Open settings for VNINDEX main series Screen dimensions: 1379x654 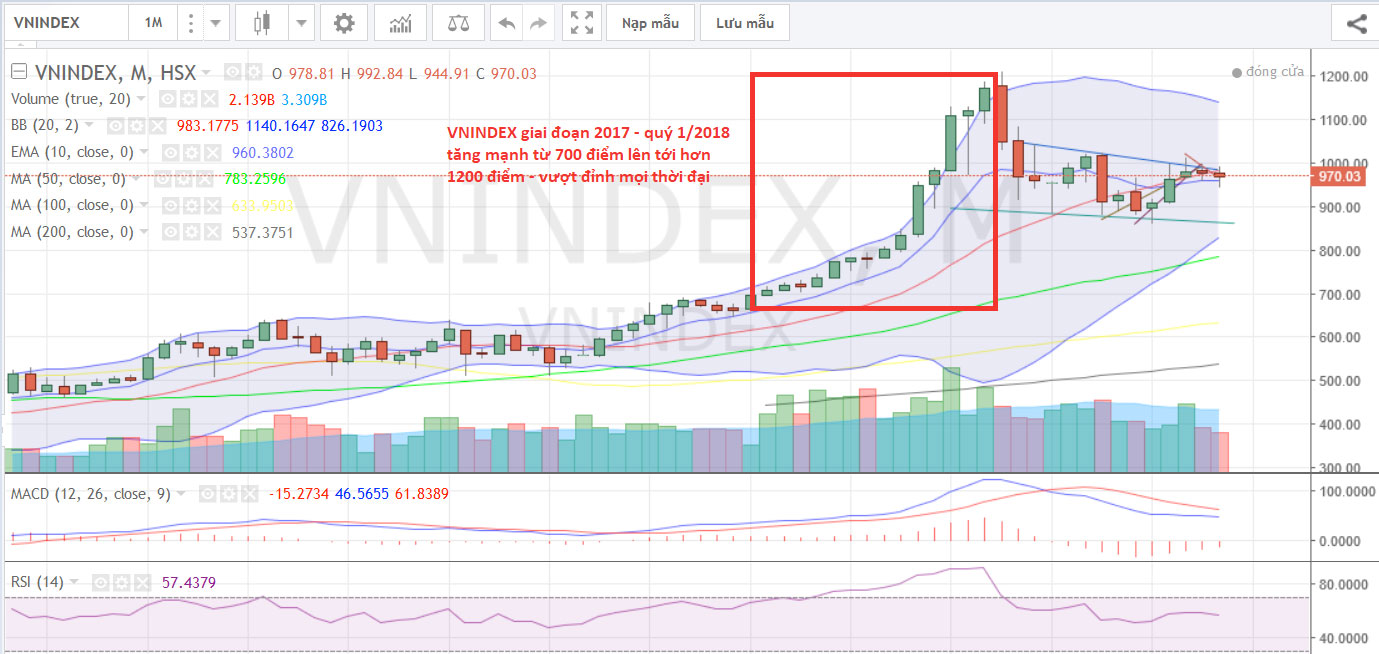pos(253,73)
